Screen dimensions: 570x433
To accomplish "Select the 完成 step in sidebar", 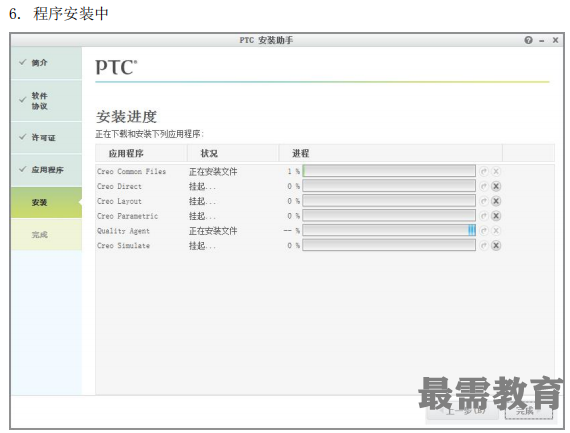I will [x=46, y=234].
